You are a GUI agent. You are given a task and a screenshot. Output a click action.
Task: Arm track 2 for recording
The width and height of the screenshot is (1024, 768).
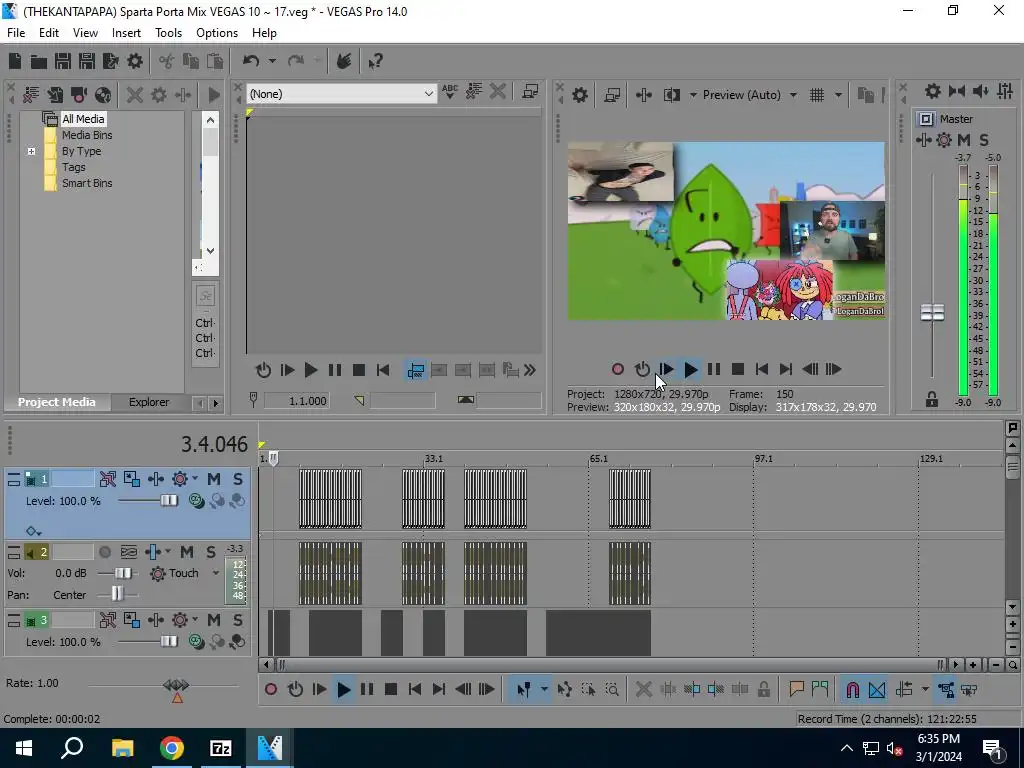tap(104, 552)
